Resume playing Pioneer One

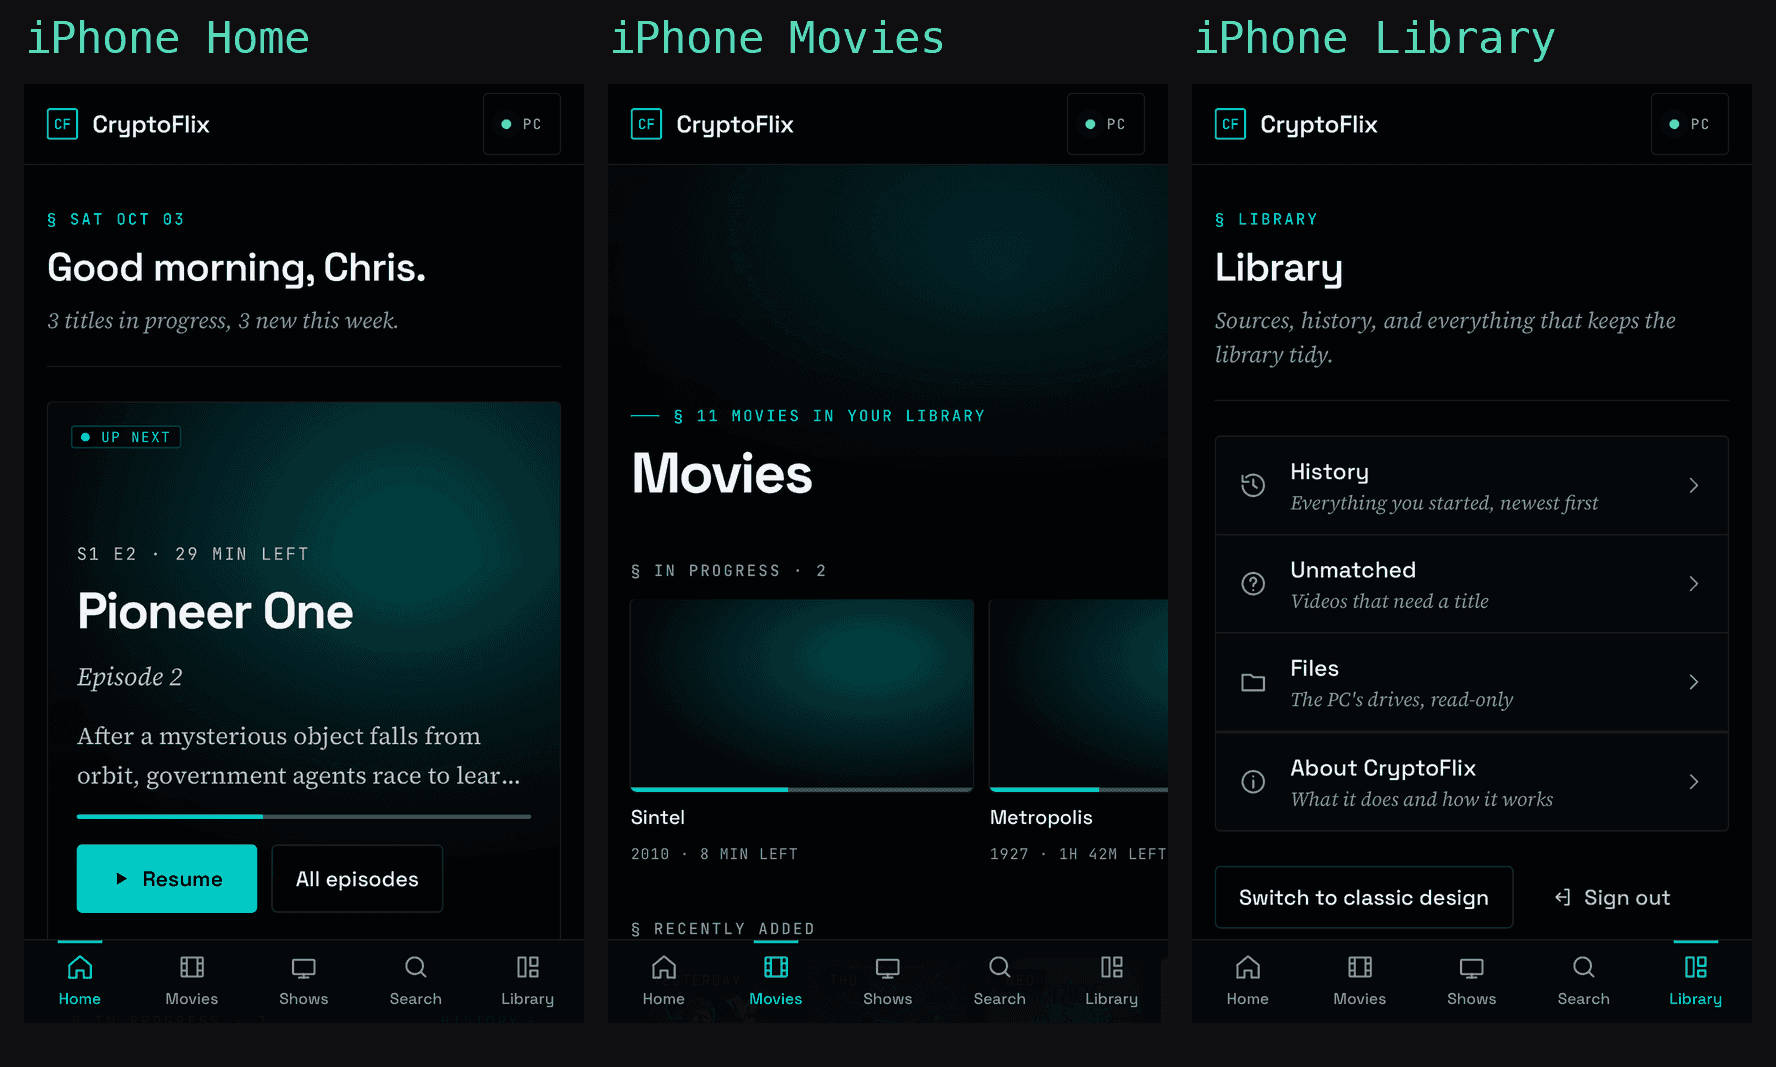167,879
